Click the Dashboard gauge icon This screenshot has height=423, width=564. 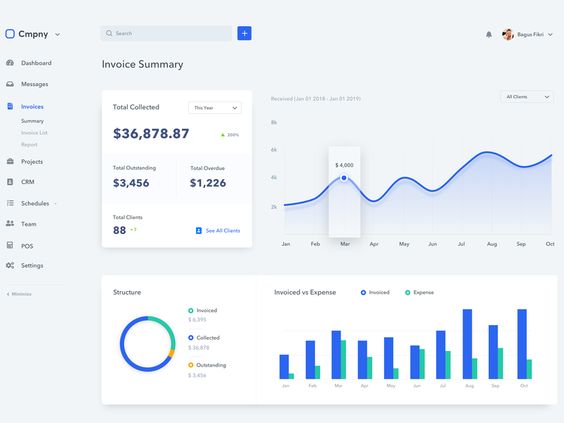10,63
